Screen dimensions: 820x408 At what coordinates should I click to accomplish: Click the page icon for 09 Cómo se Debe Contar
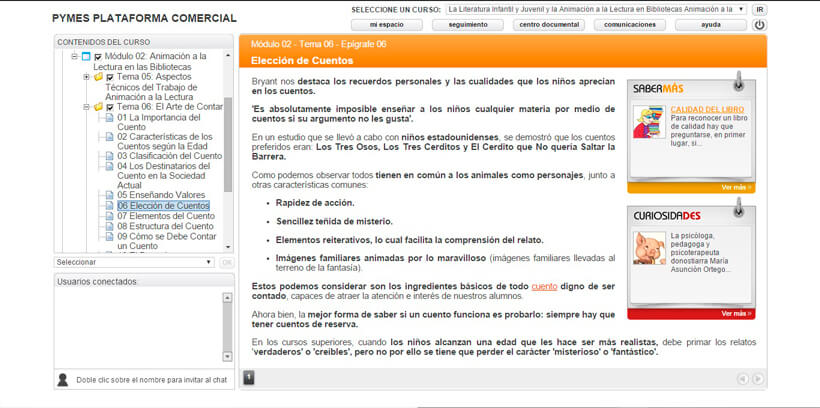tap(109, 236)
